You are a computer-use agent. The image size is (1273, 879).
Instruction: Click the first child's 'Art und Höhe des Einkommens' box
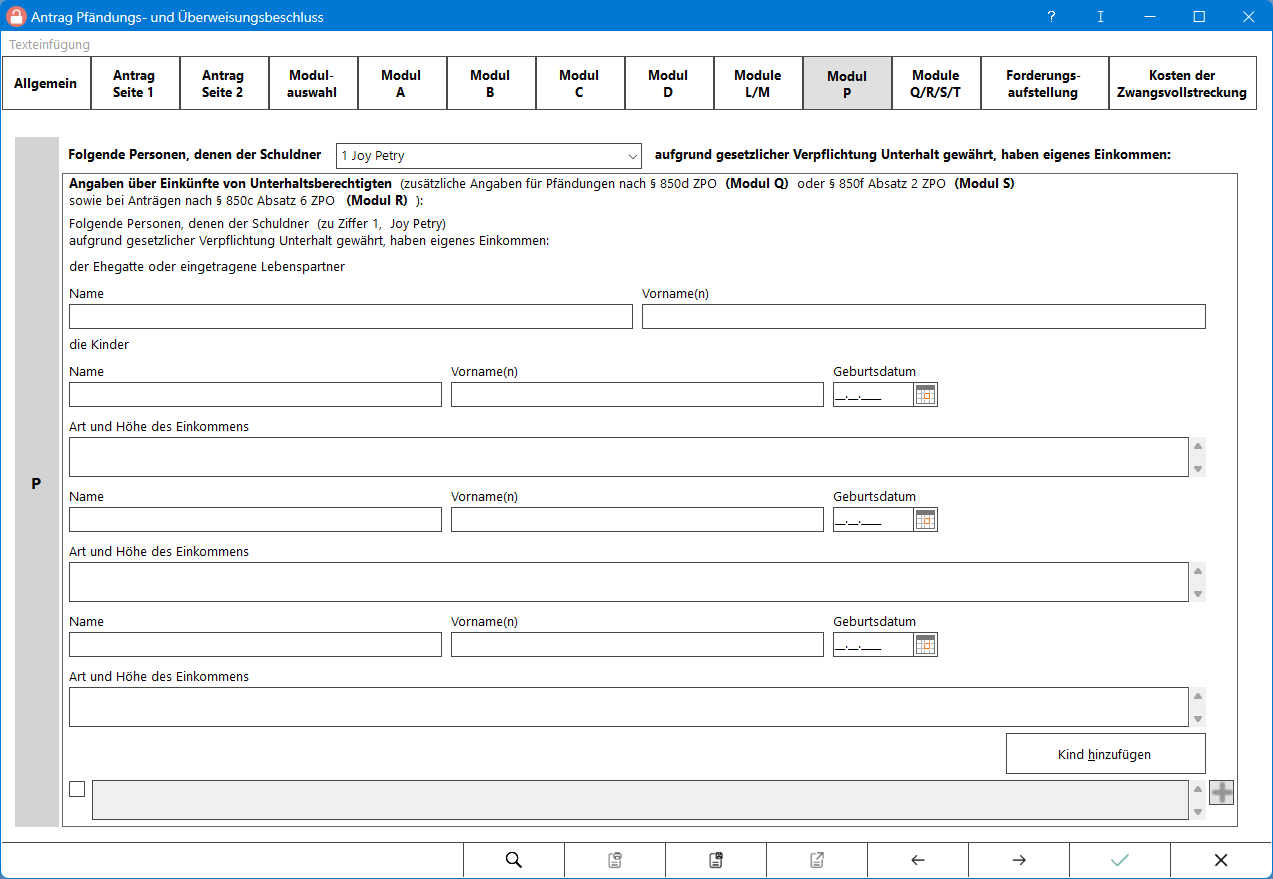629,457
